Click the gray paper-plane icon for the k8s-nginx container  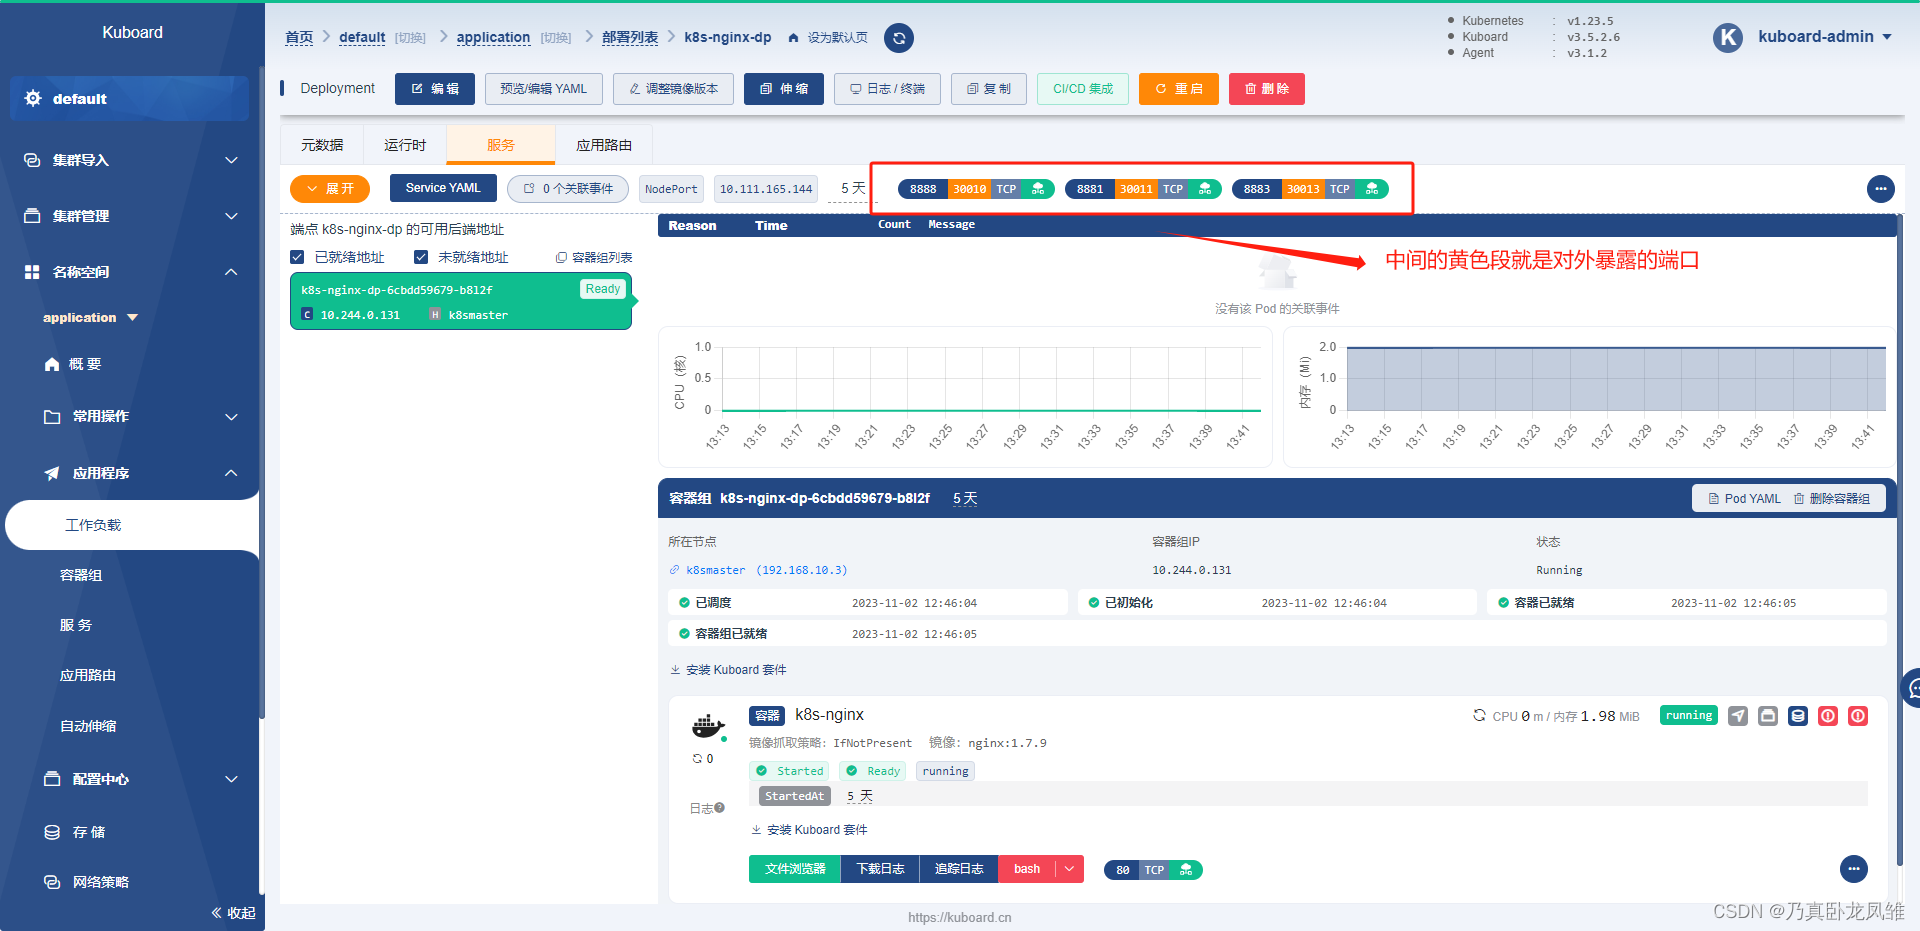(x=1738, y=716)
